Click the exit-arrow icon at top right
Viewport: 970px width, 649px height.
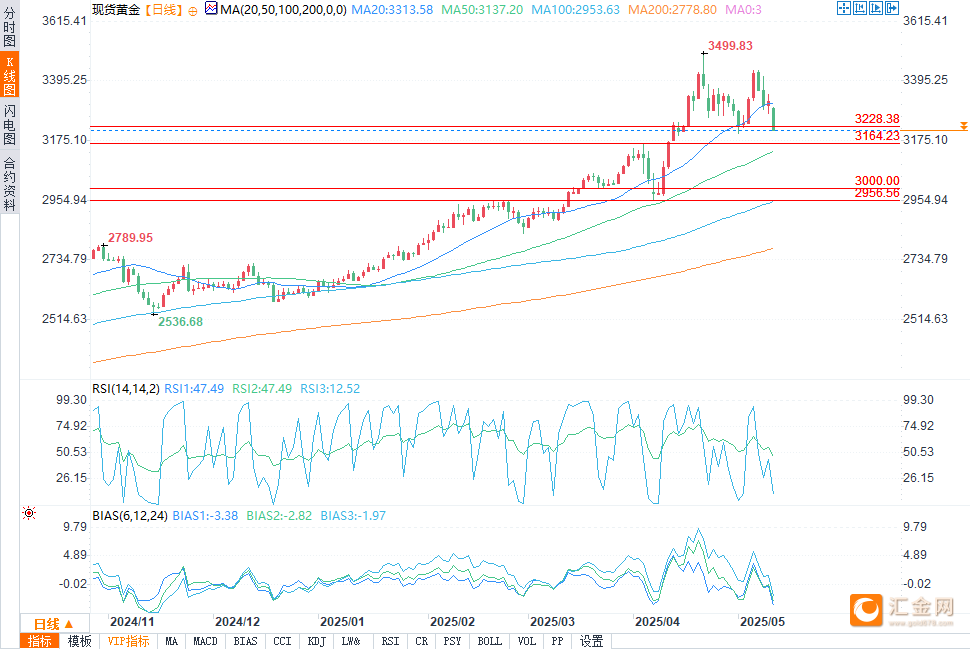[891, 8]
